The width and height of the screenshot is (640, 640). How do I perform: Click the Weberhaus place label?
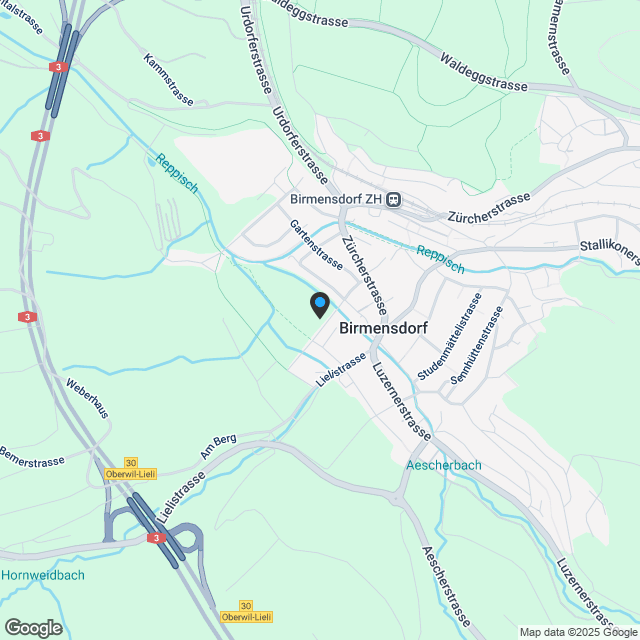[87, 398]
